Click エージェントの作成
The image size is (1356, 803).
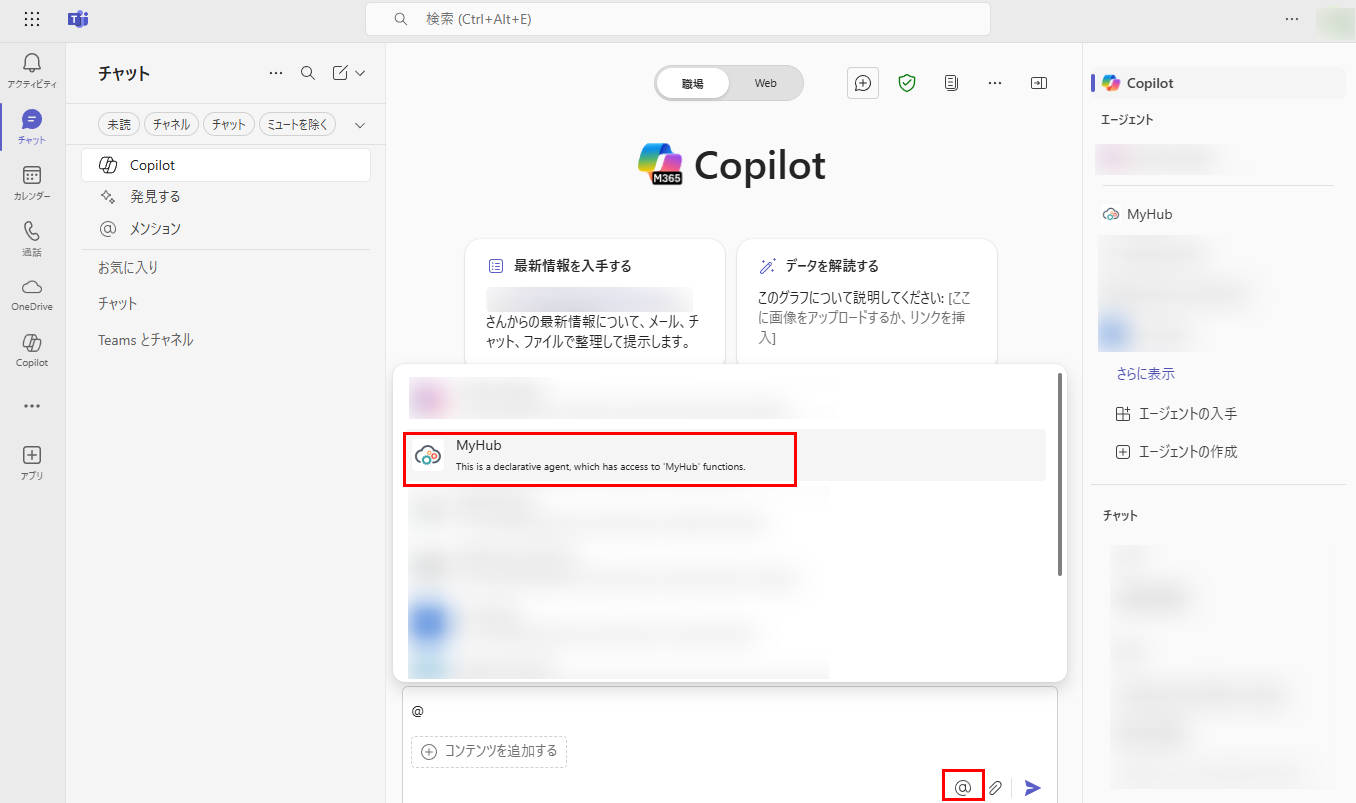(1176, 451)
